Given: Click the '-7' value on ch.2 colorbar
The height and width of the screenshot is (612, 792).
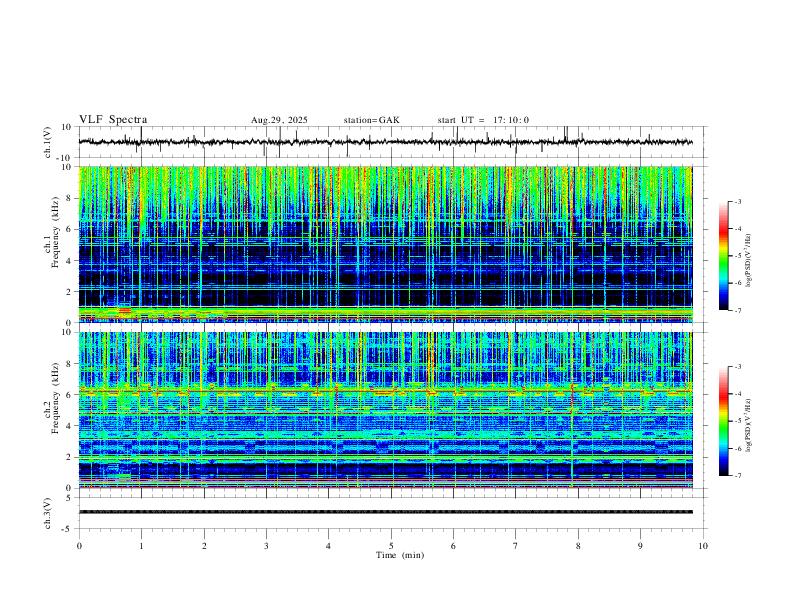Looking at the screenshot, I should click(x=737, y=476).
